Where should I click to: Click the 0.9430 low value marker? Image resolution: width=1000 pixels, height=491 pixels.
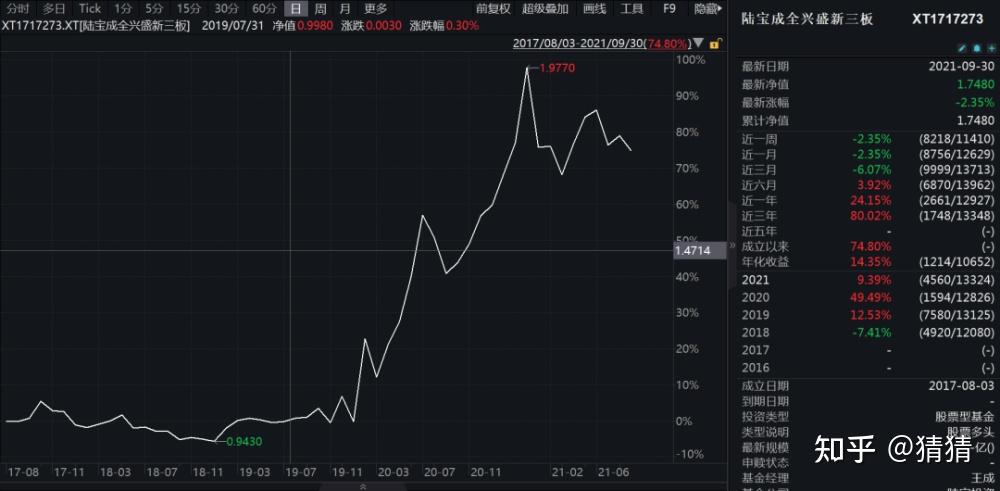245,441
